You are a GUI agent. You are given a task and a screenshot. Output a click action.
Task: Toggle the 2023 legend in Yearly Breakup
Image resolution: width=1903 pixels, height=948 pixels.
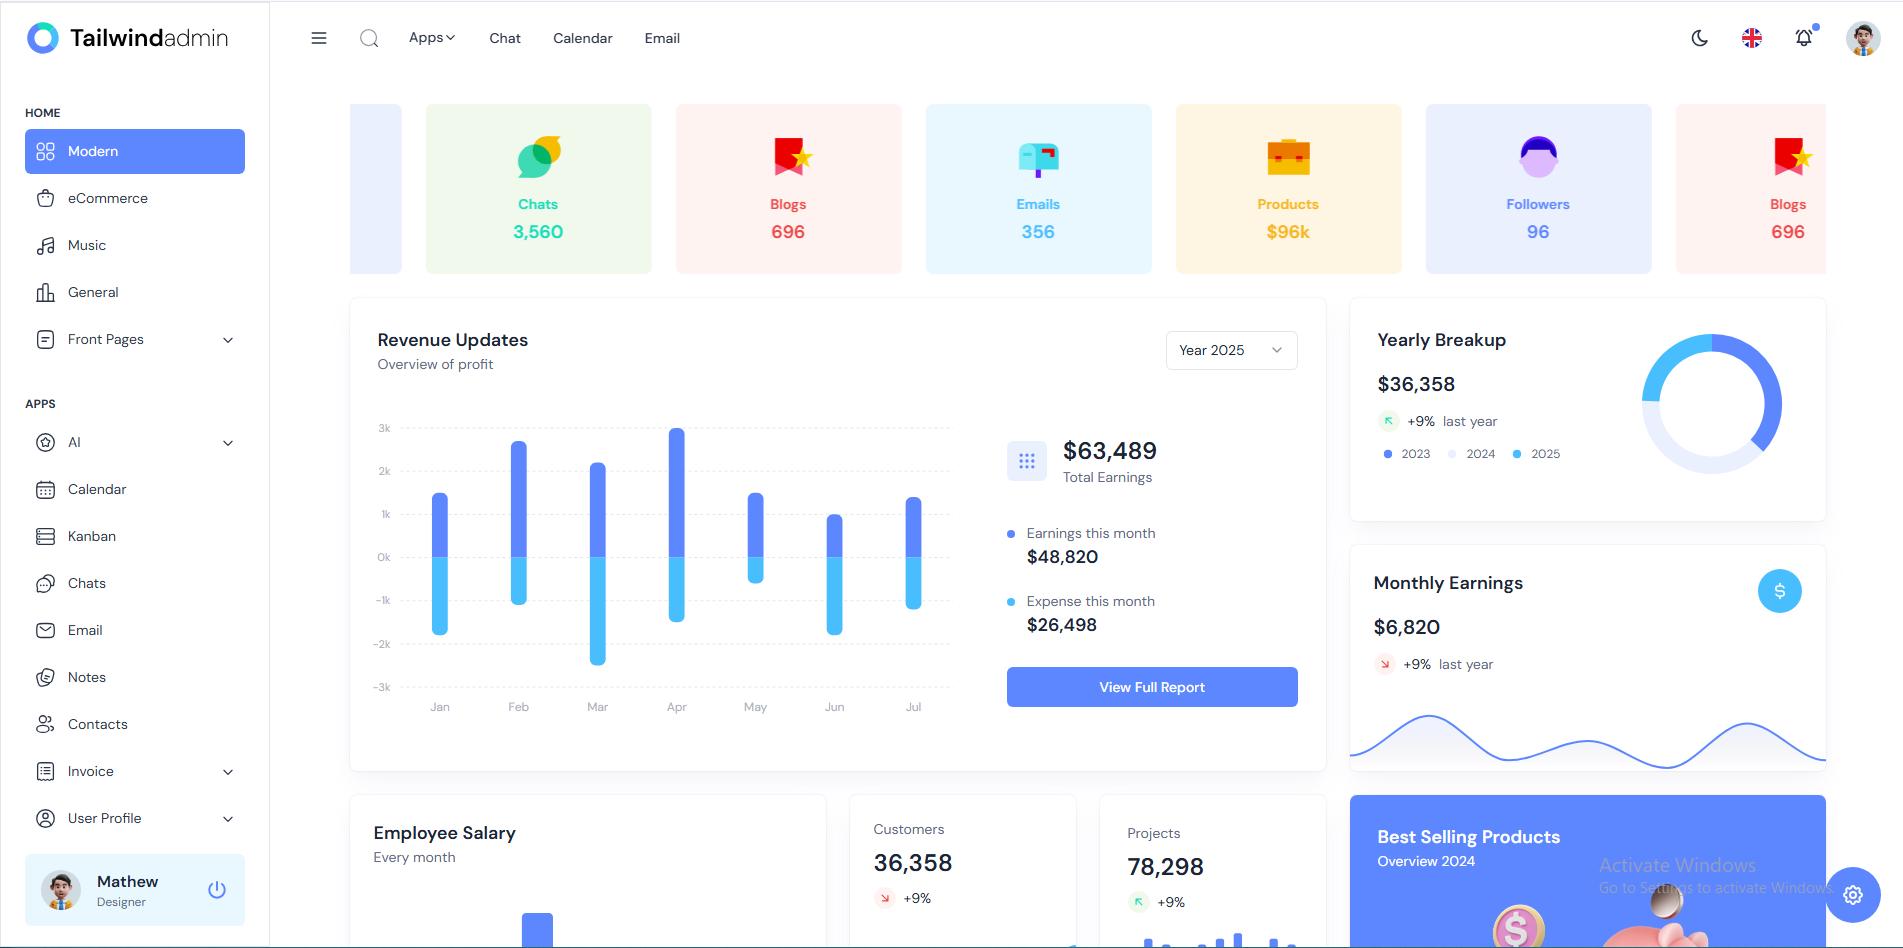point(1407,454)
